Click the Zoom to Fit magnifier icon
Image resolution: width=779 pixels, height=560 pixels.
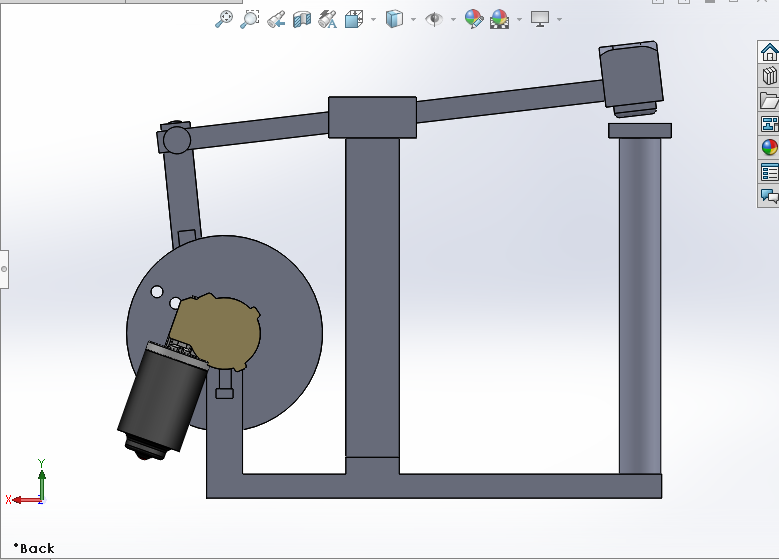pyautogui.click(x=224, y=19)
